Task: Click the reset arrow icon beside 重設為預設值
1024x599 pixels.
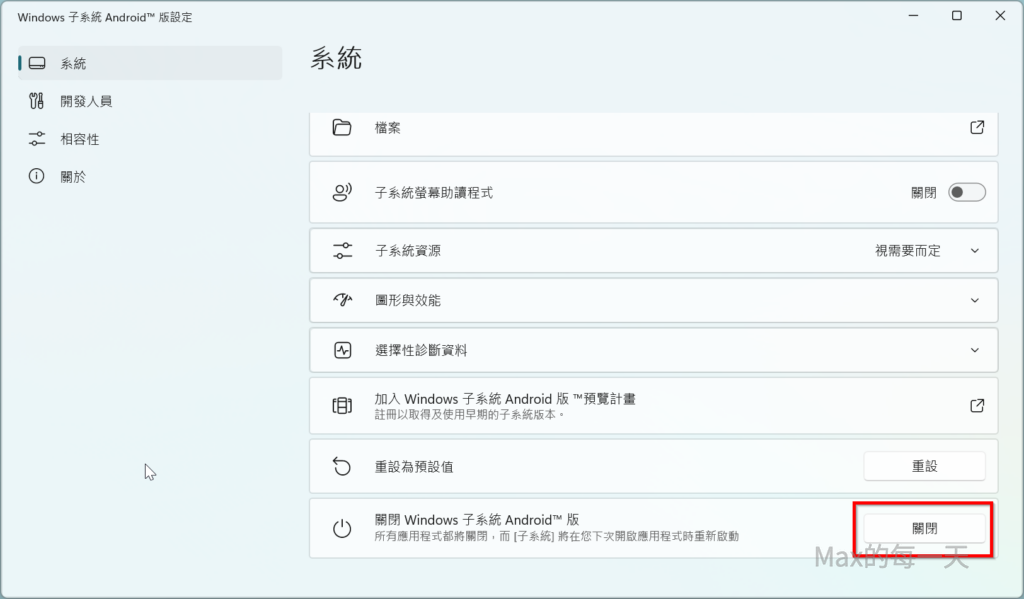Action: click(x=342, y=466)
